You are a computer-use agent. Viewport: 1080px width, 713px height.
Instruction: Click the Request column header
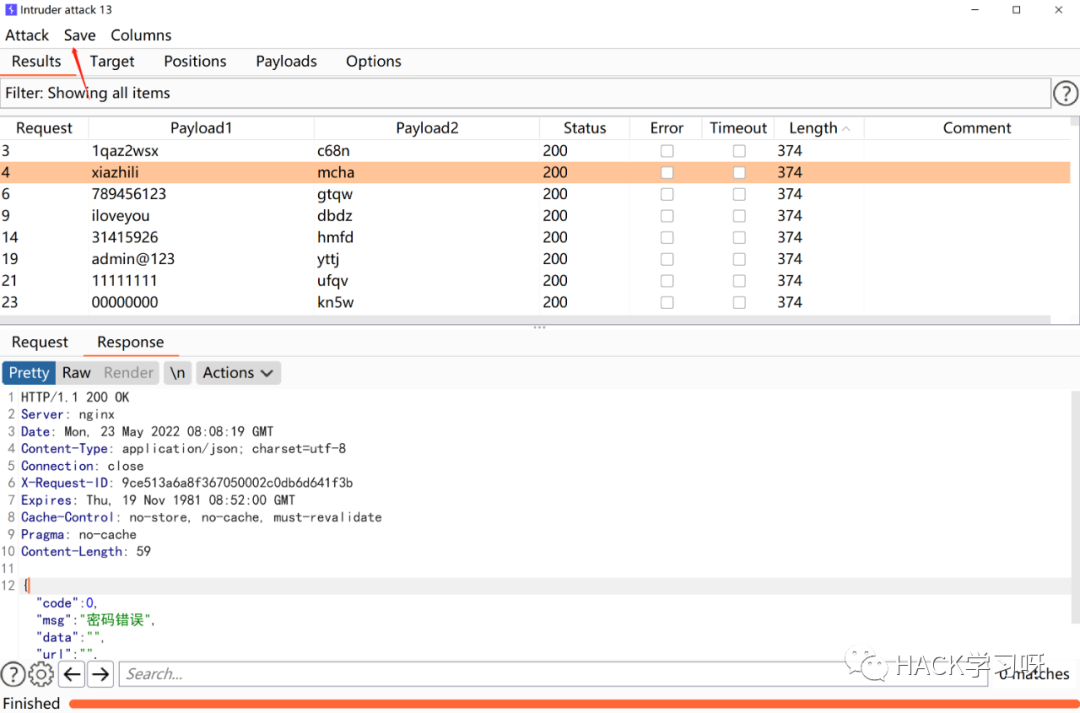pos(44,128)
